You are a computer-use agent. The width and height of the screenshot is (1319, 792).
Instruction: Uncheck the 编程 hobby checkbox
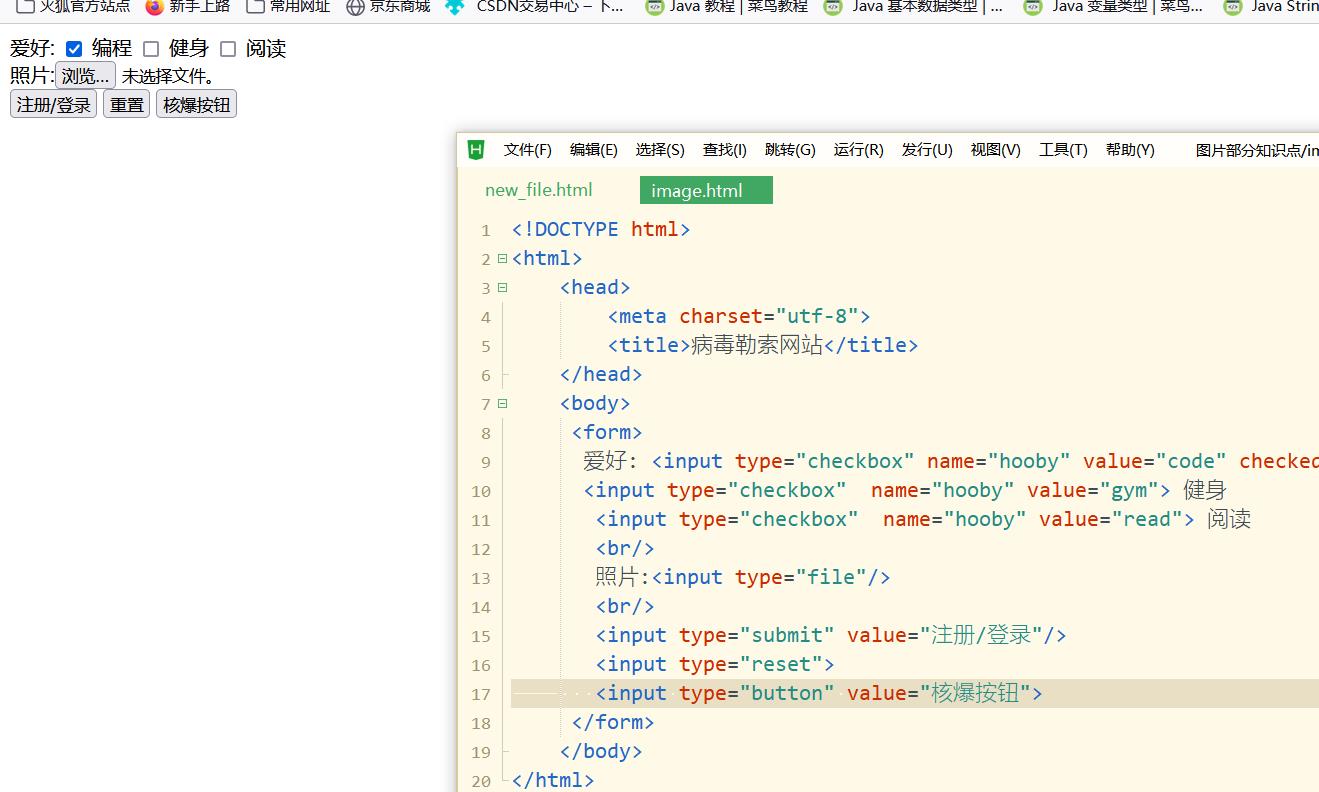click(74, 49)
